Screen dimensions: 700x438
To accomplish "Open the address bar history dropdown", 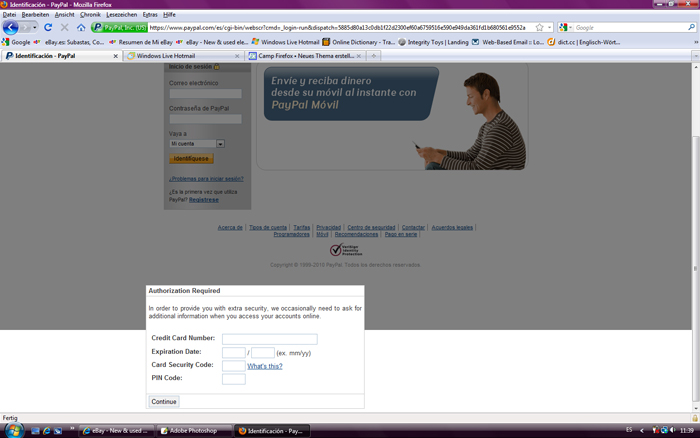I will pos(550,28).
